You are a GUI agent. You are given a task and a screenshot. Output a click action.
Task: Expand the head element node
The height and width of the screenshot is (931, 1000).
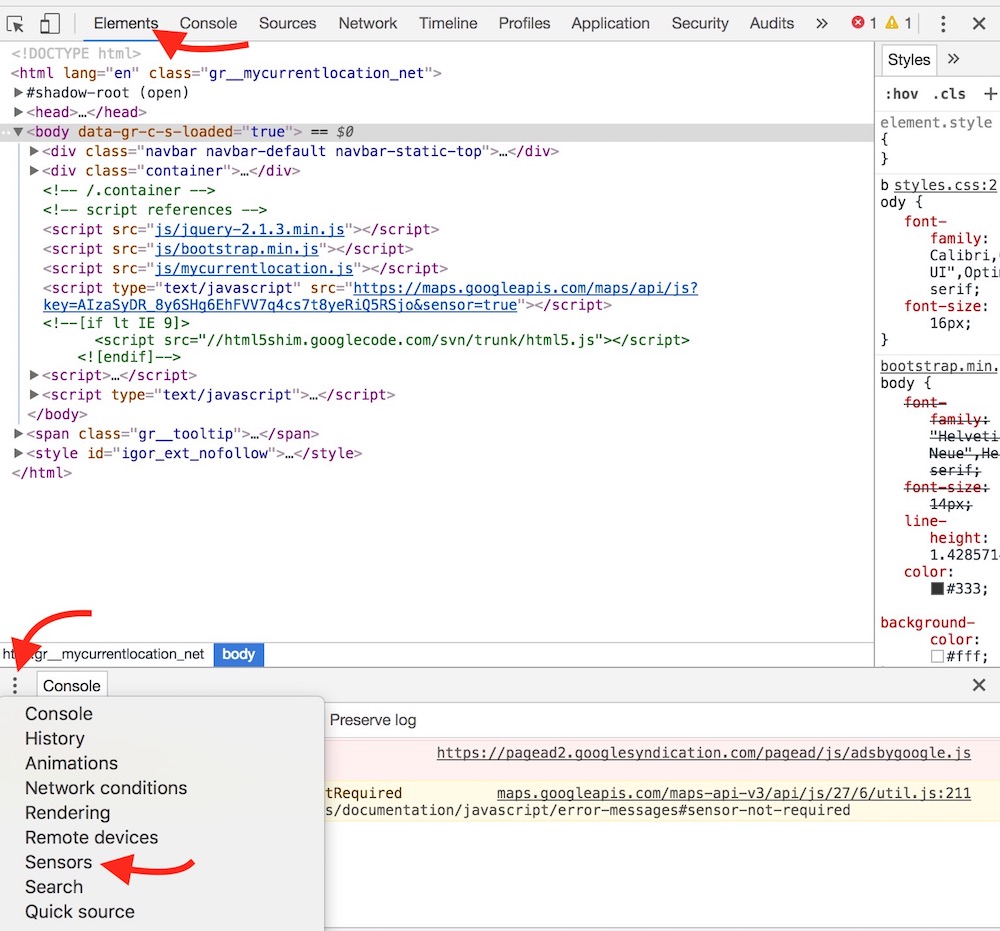[x=19, y=112]
